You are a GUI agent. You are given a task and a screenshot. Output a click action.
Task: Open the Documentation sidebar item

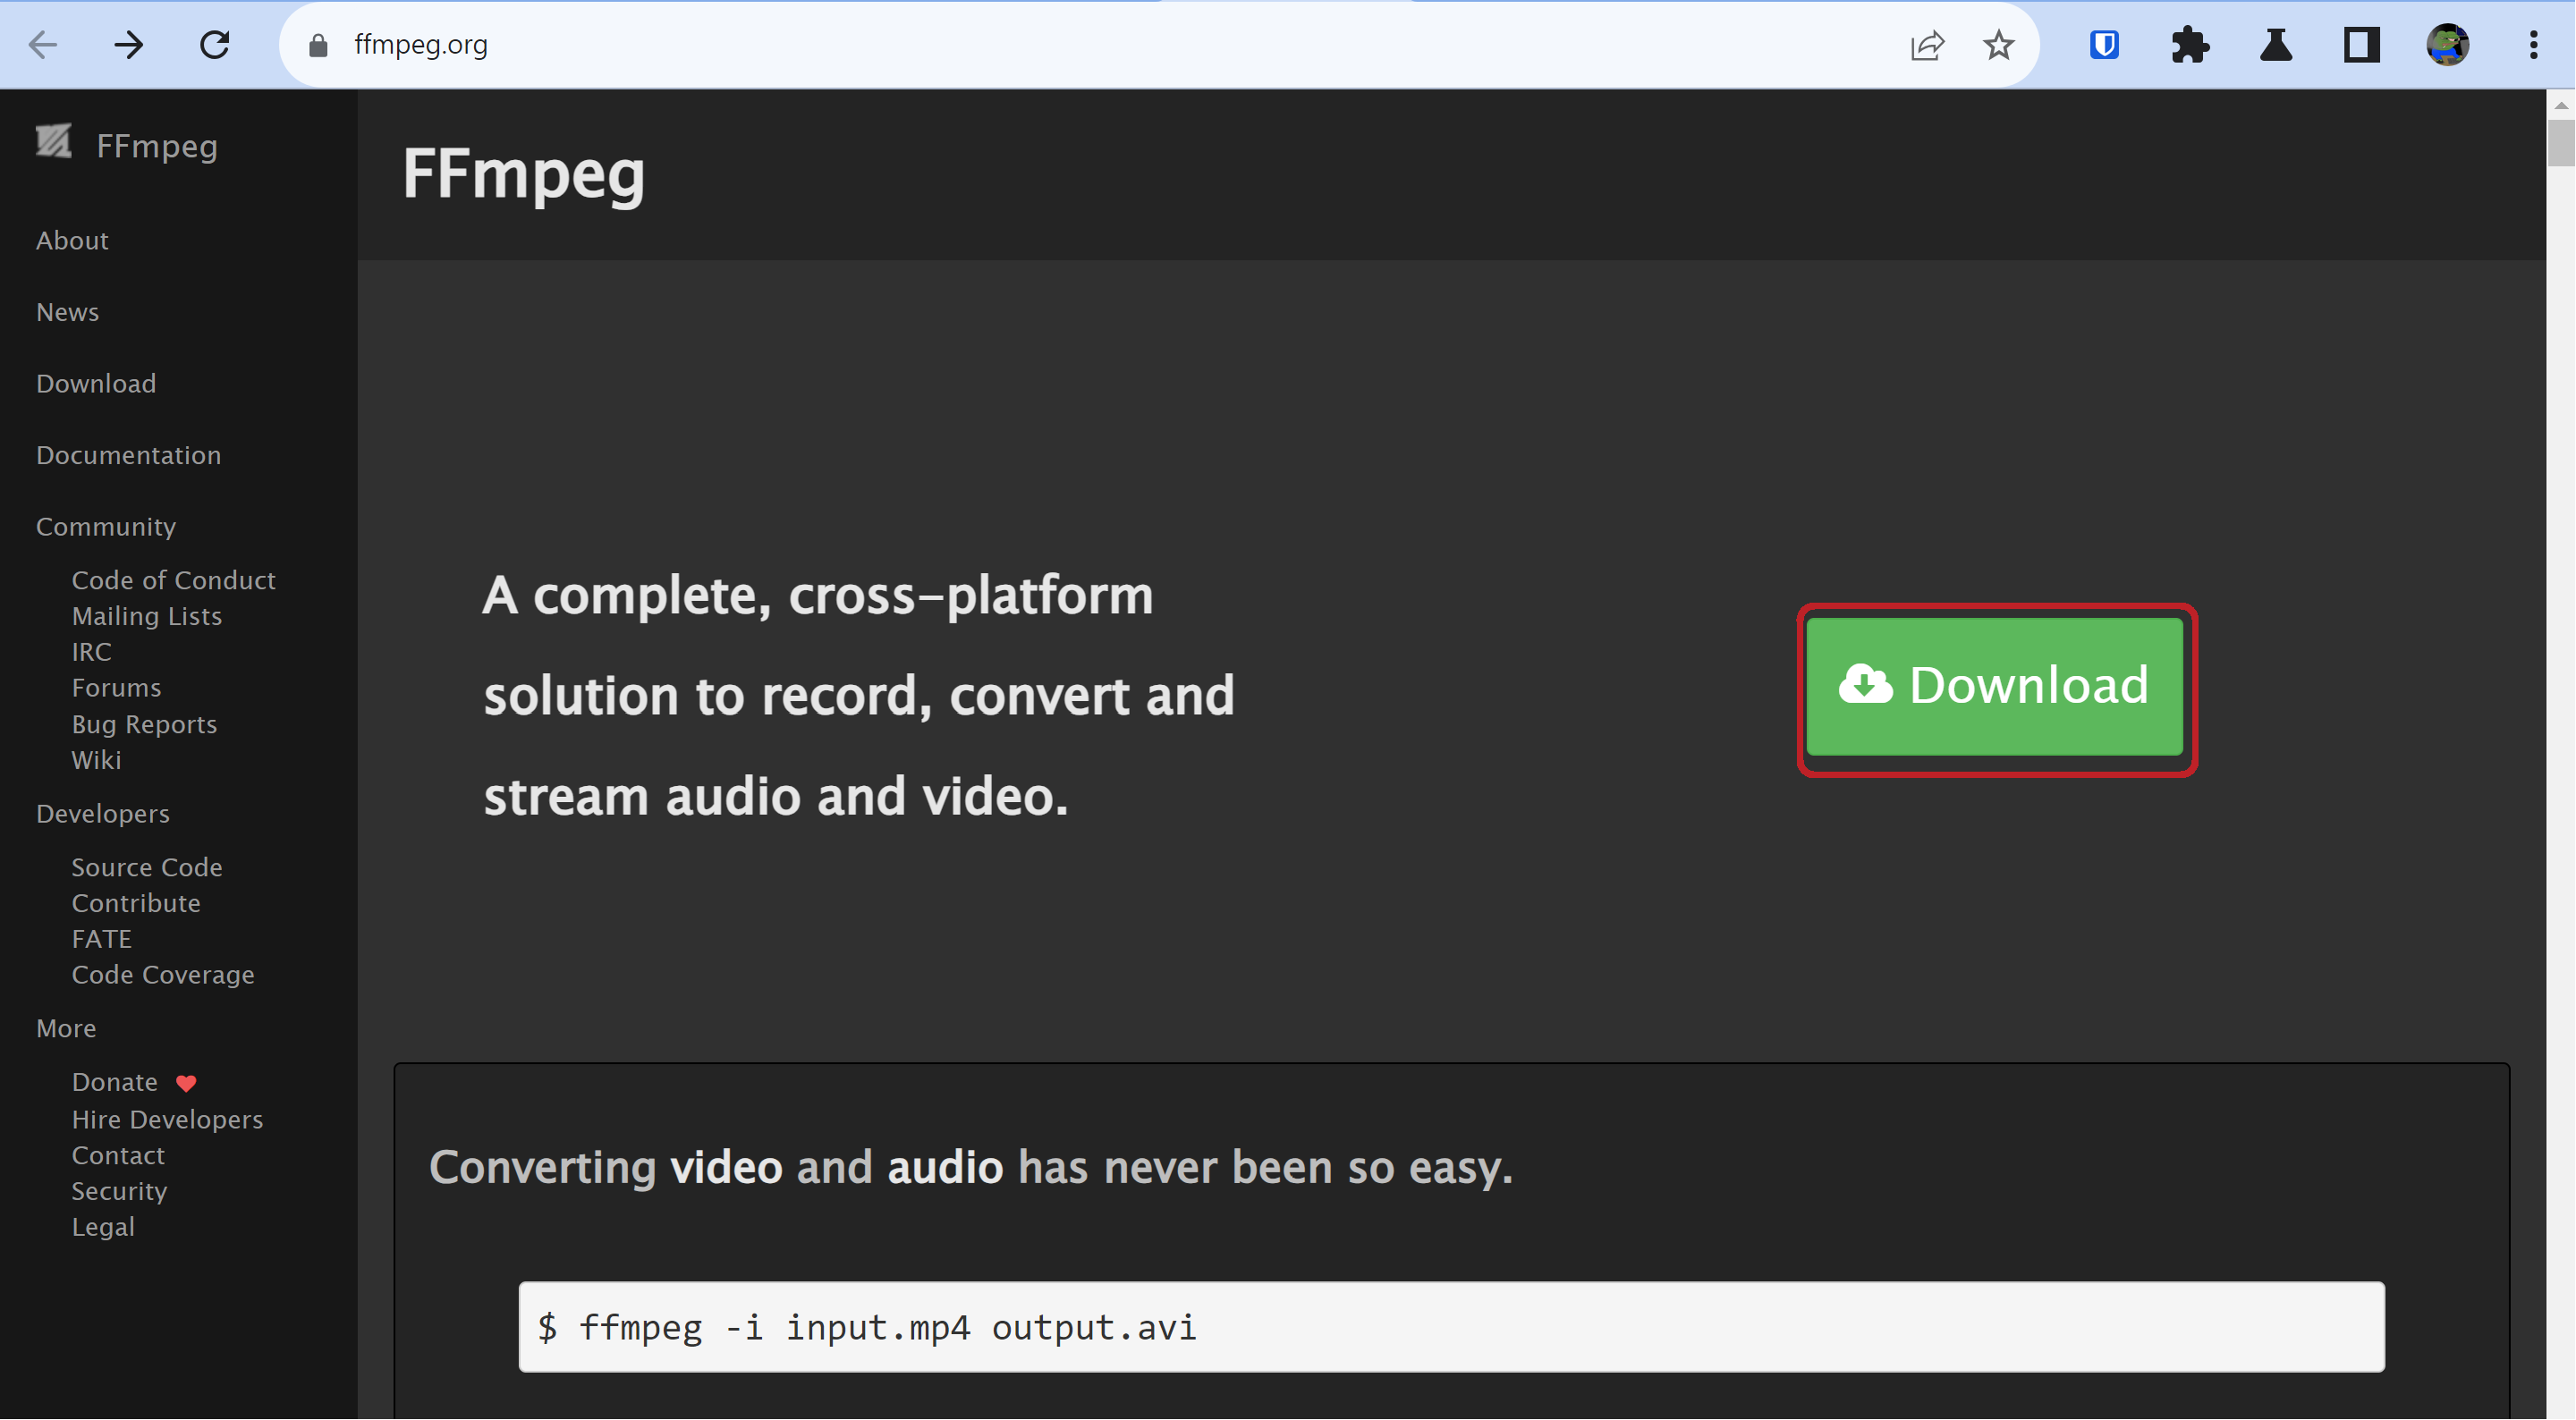click(128, 455)
